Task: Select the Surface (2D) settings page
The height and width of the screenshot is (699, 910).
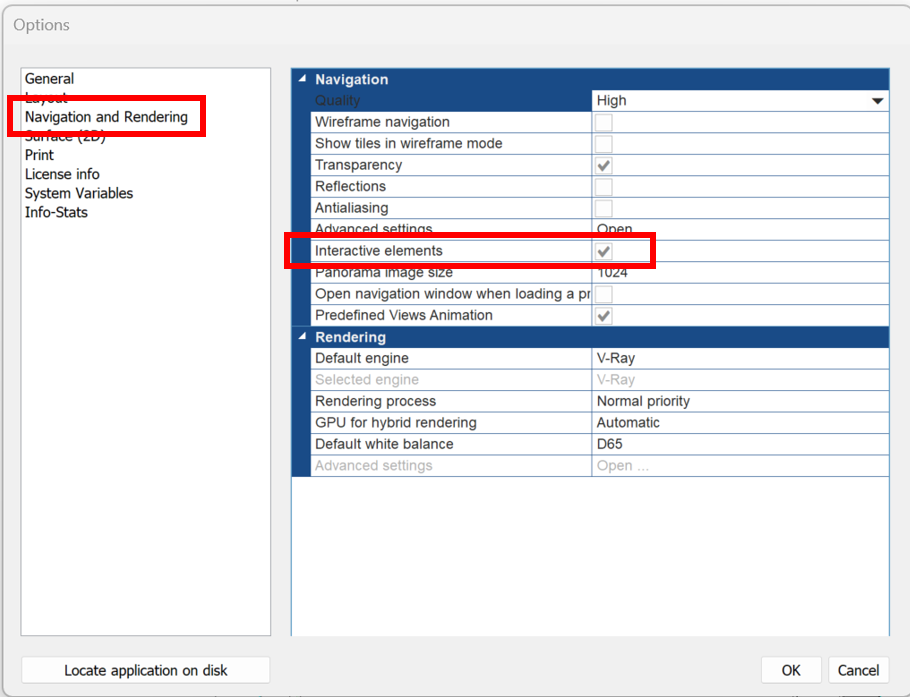Action: [x=64, y=135]
